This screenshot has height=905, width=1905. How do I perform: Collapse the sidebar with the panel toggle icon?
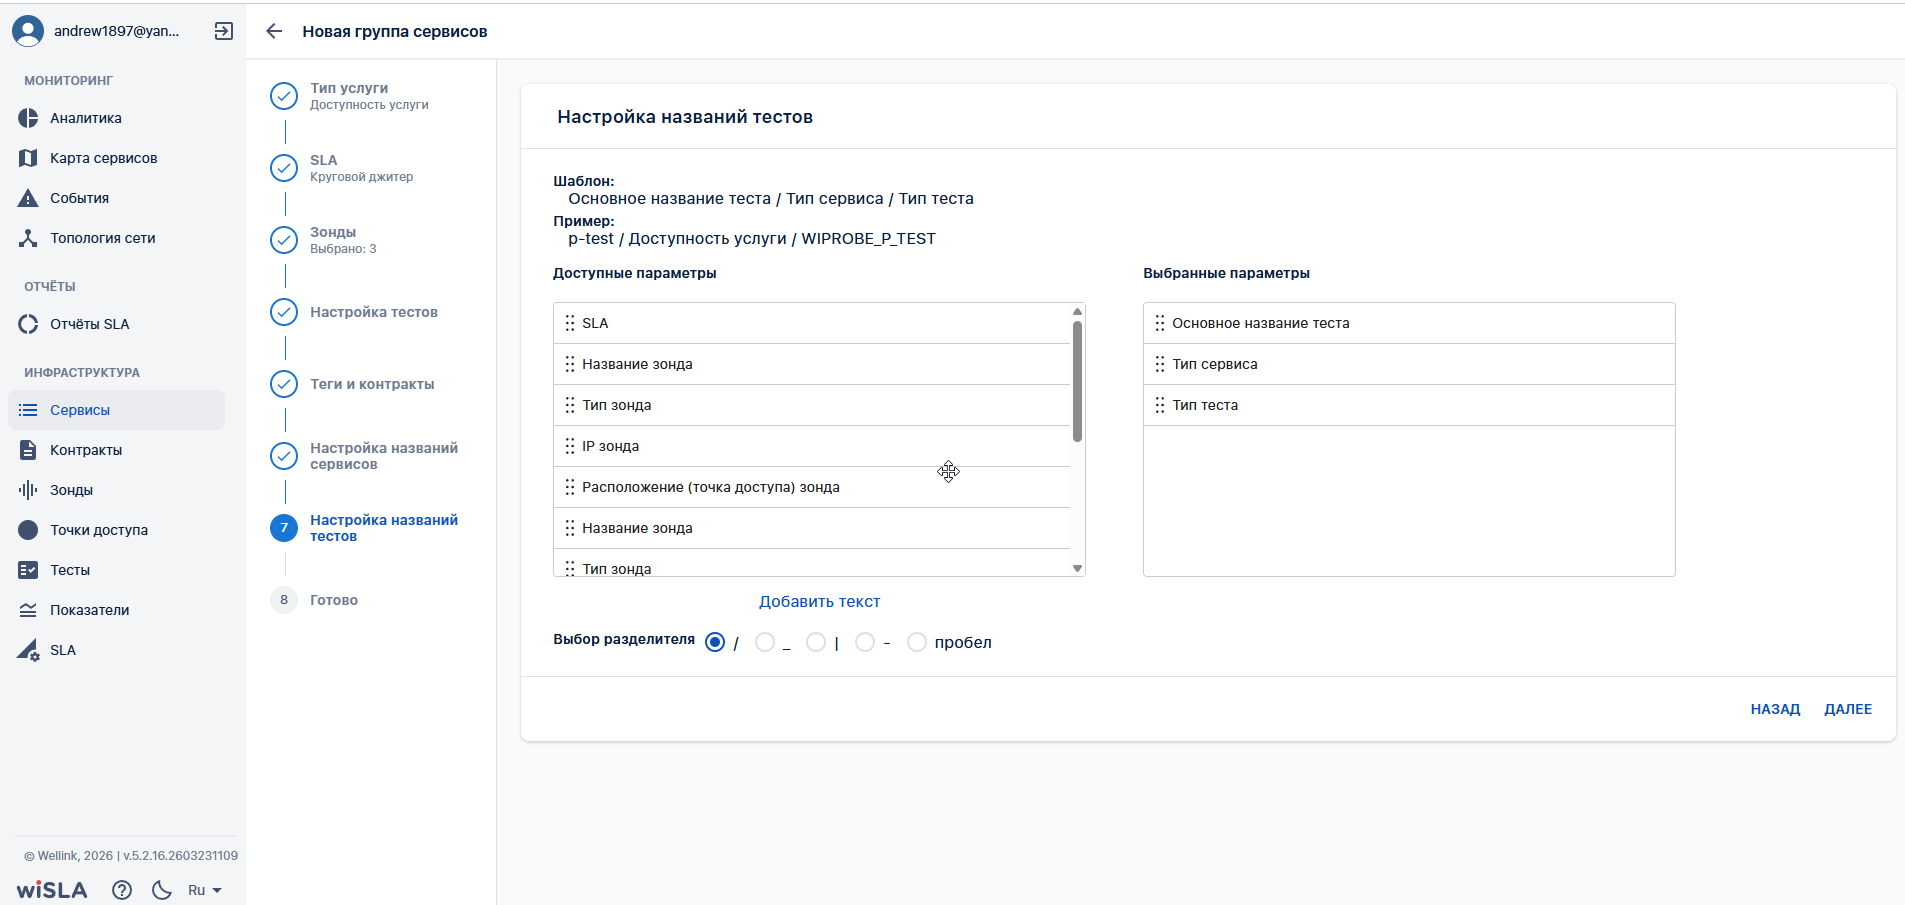[x=224, y=31]
